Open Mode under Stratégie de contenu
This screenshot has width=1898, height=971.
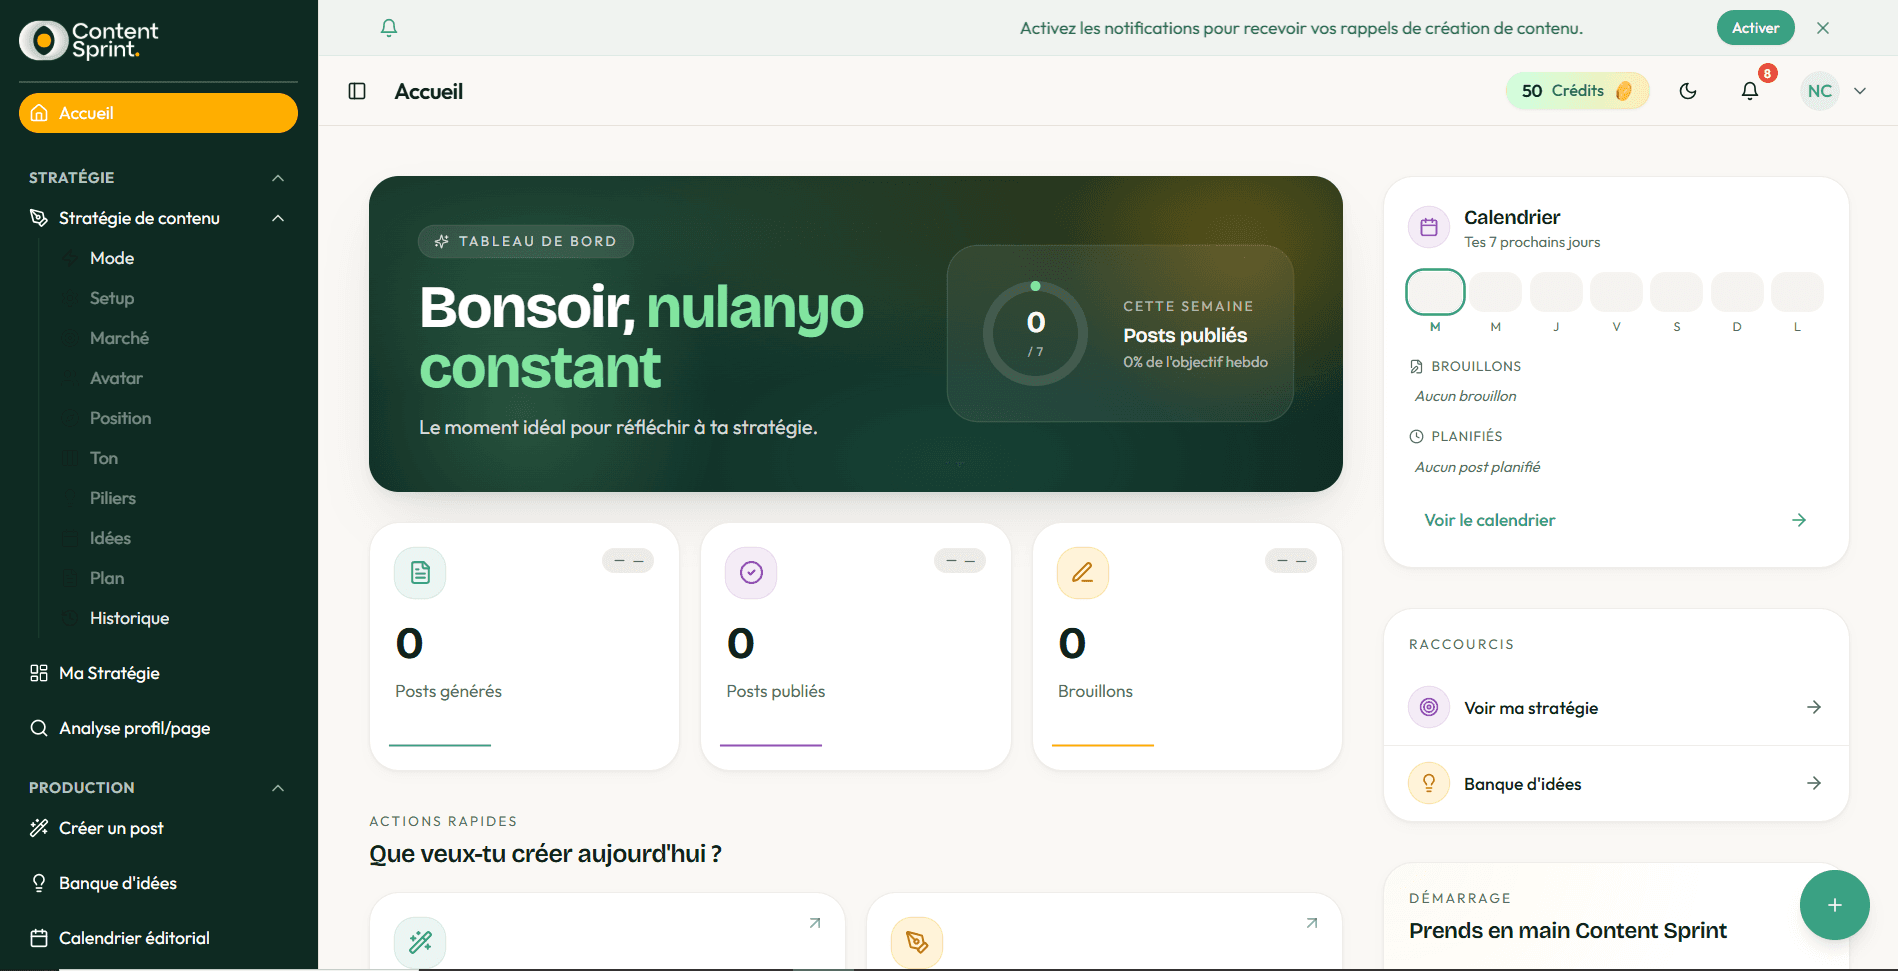click(x=112, y=258)
